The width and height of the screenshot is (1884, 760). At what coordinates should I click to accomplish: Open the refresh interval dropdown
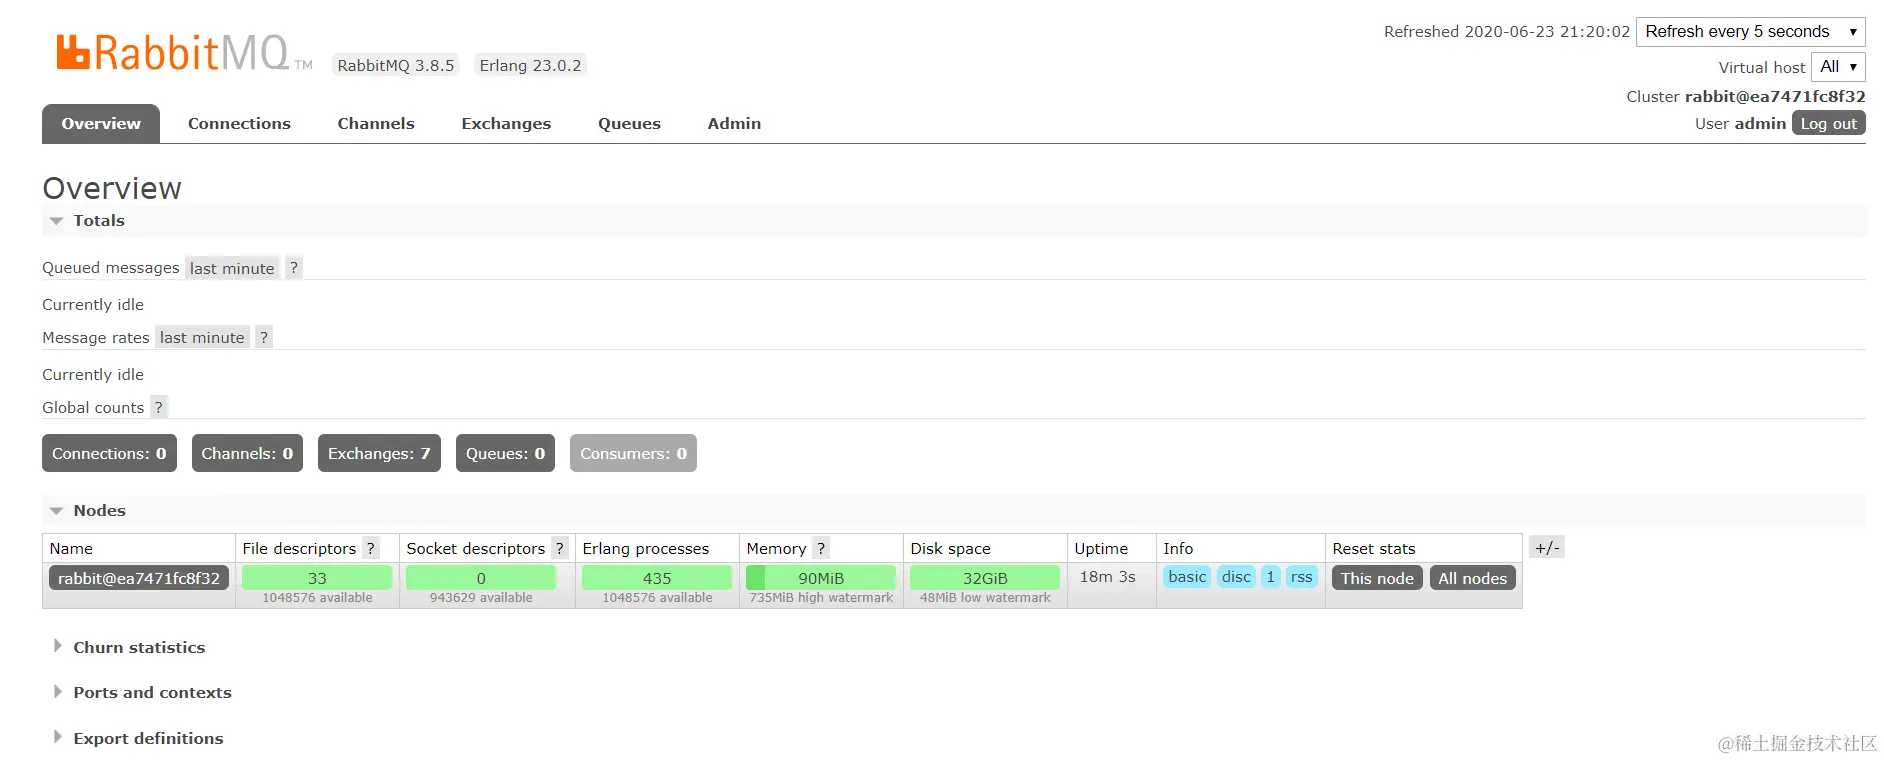(x=1750, y=32)
